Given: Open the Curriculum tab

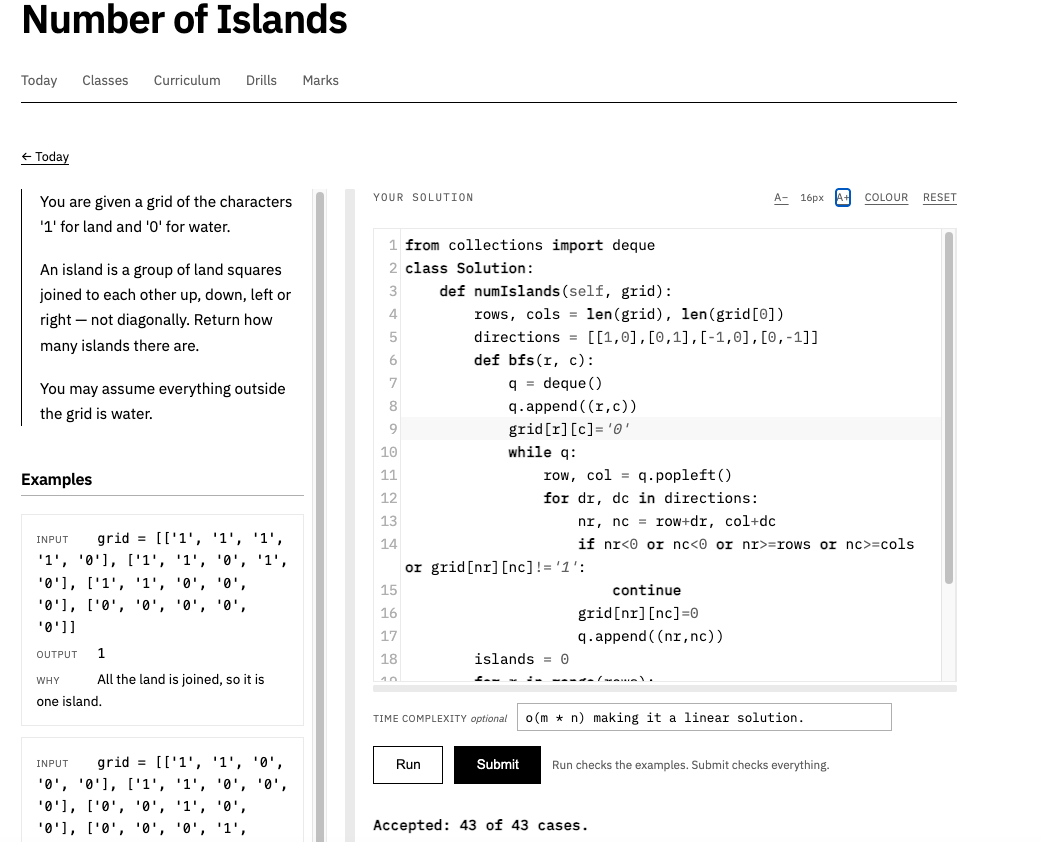Looking at the screenshot, I should coord(187,80).
